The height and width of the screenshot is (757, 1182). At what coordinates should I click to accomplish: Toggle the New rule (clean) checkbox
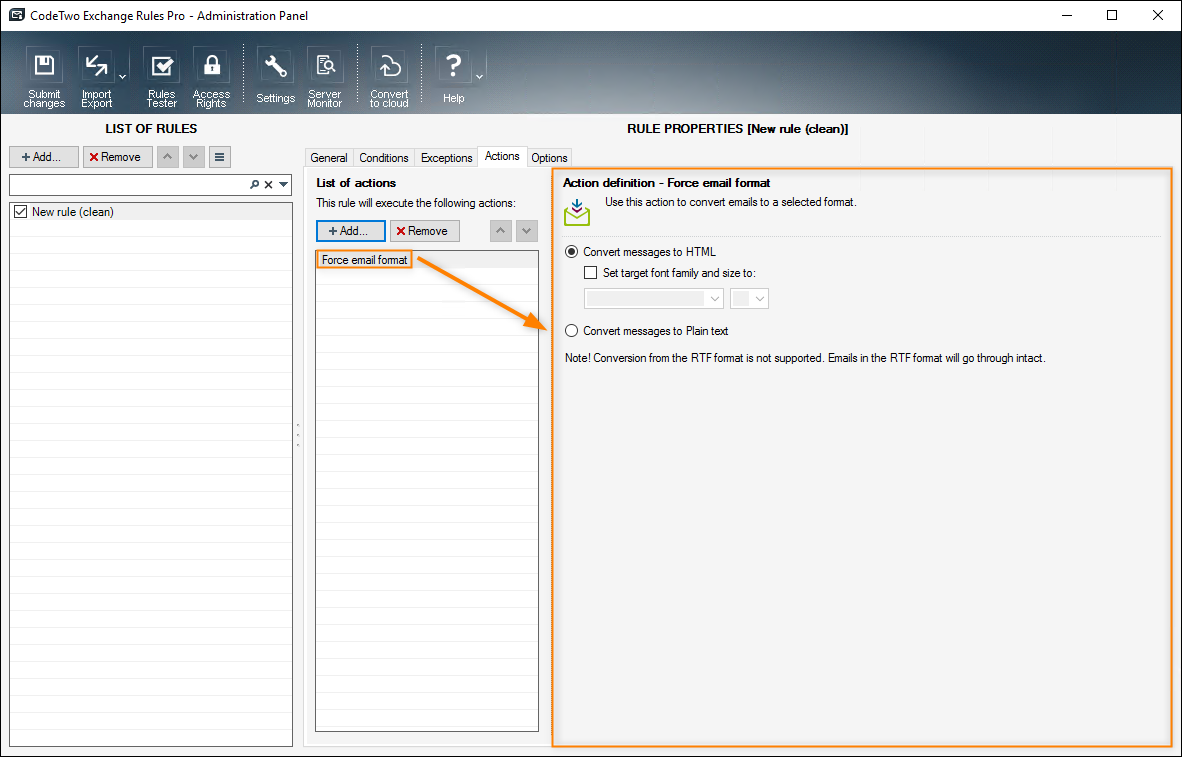pos(20,212)
